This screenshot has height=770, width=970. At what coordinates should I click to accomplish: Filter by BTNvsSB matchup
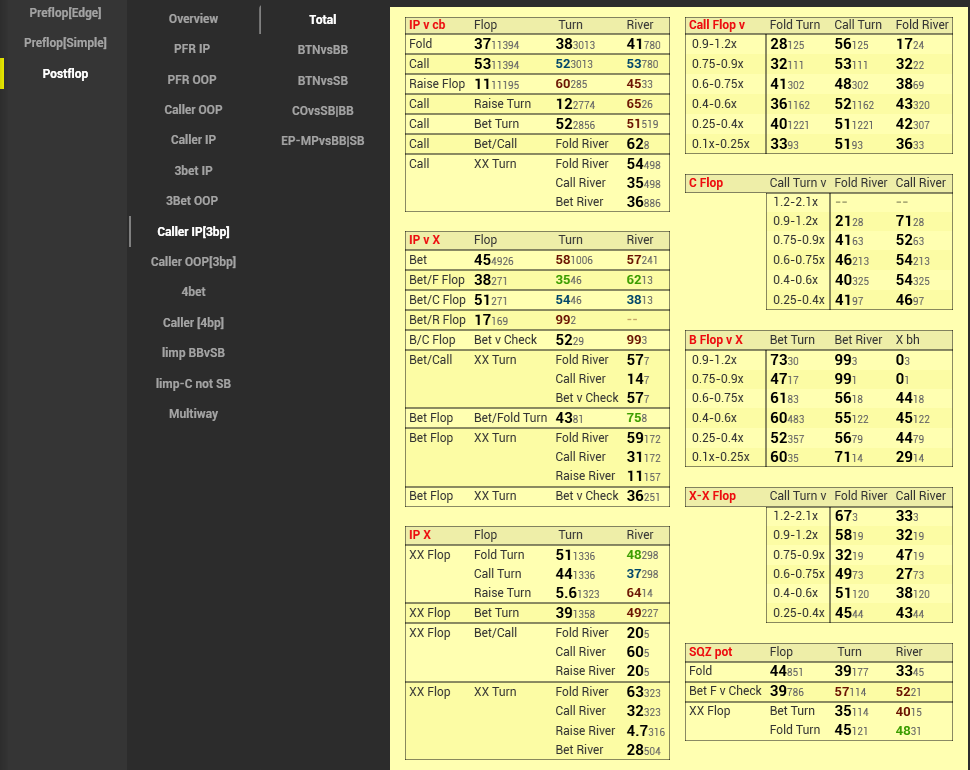click(x=322, y=80)
